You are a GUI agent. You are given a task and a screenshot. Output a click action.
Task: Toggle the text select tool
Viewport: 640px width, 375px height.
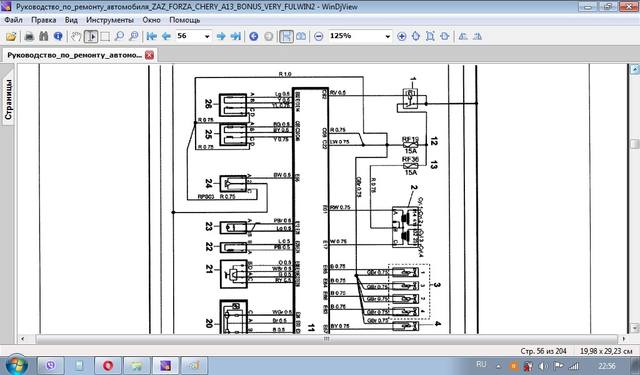coord(91,36)
